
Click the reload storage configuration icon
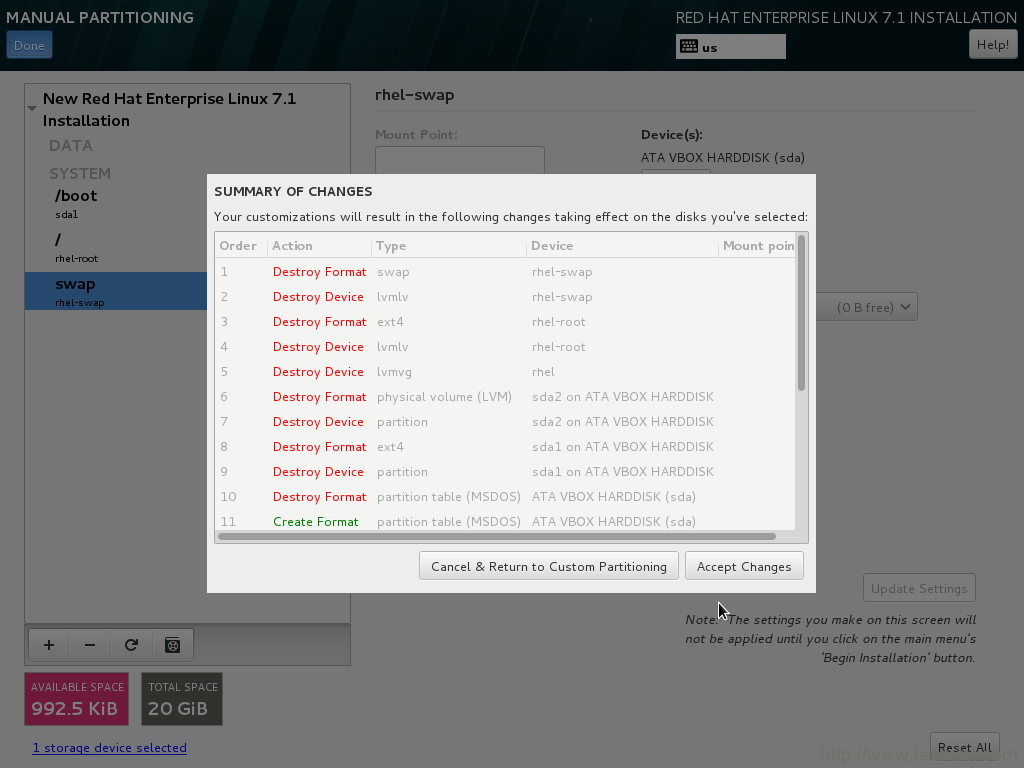pos(131,645)
